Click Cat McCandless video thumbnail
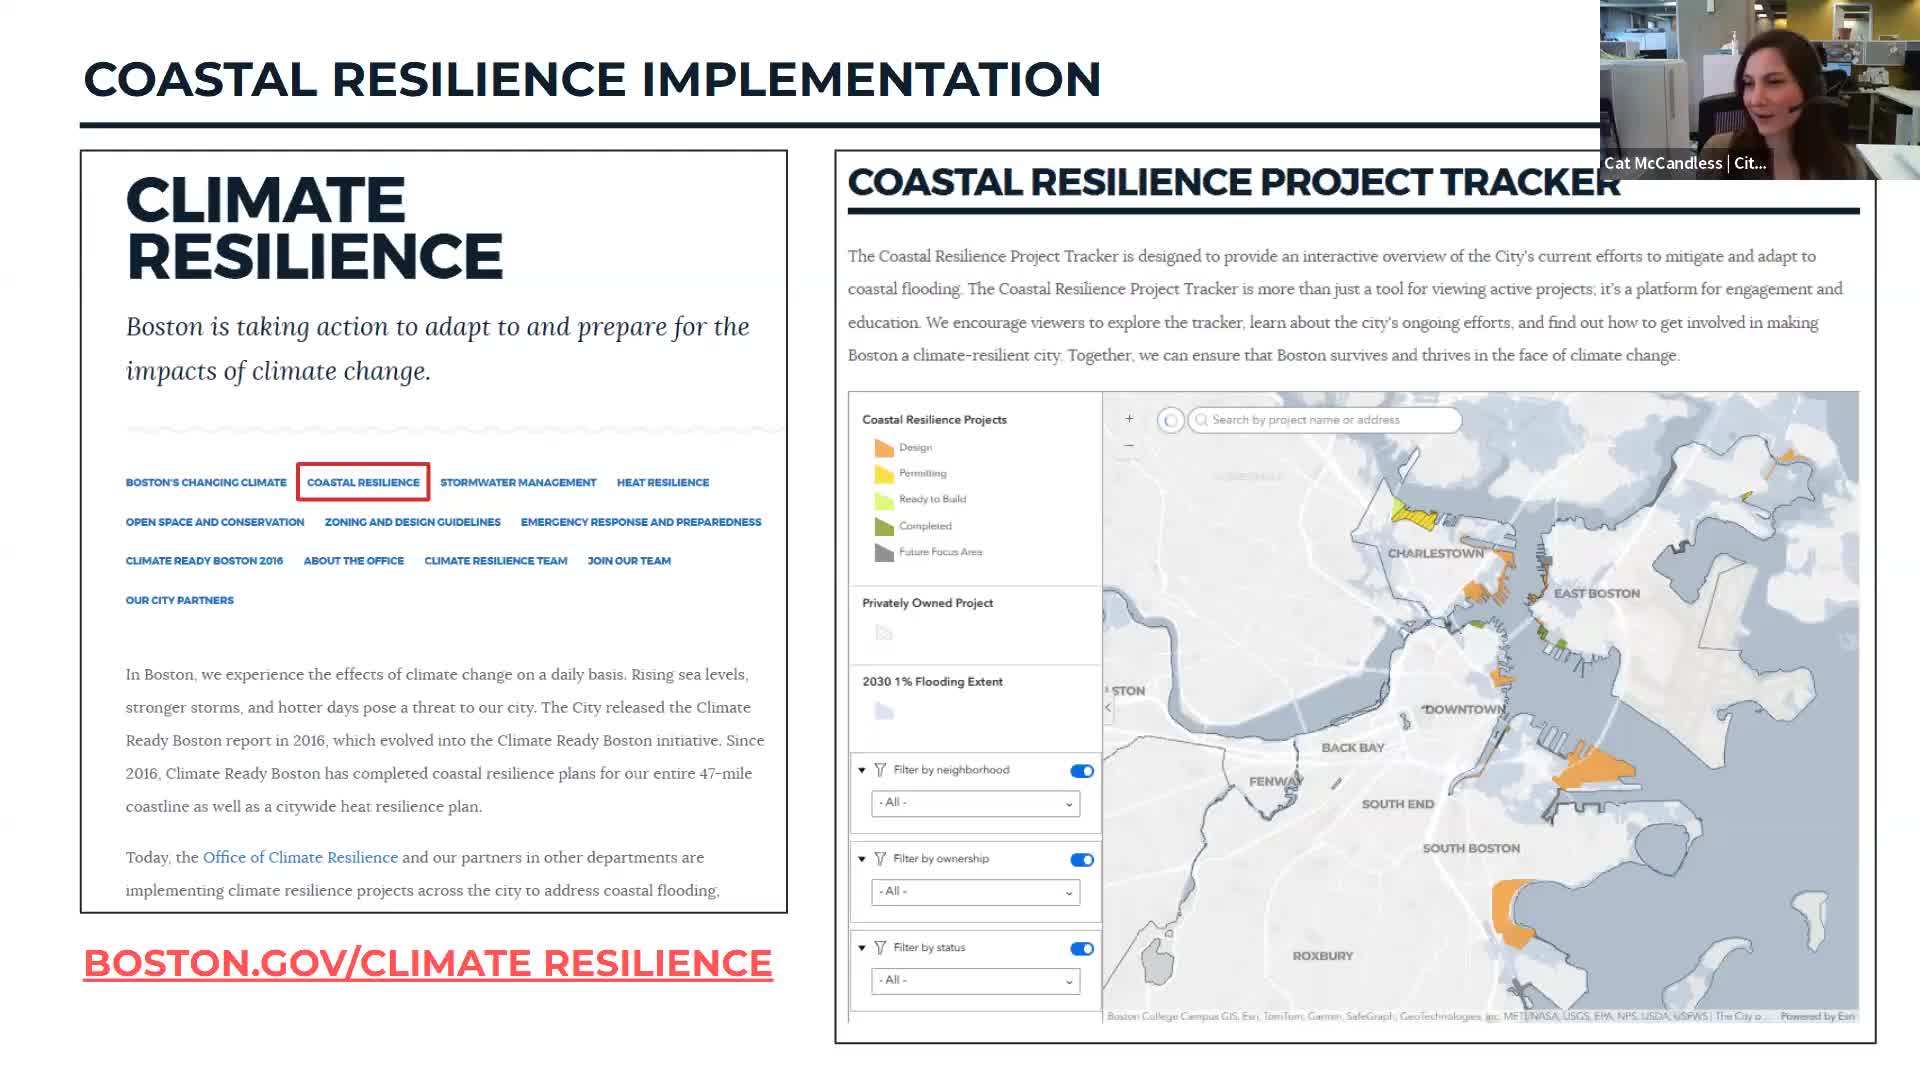1920x1080 pixels. click(1760, 90)
